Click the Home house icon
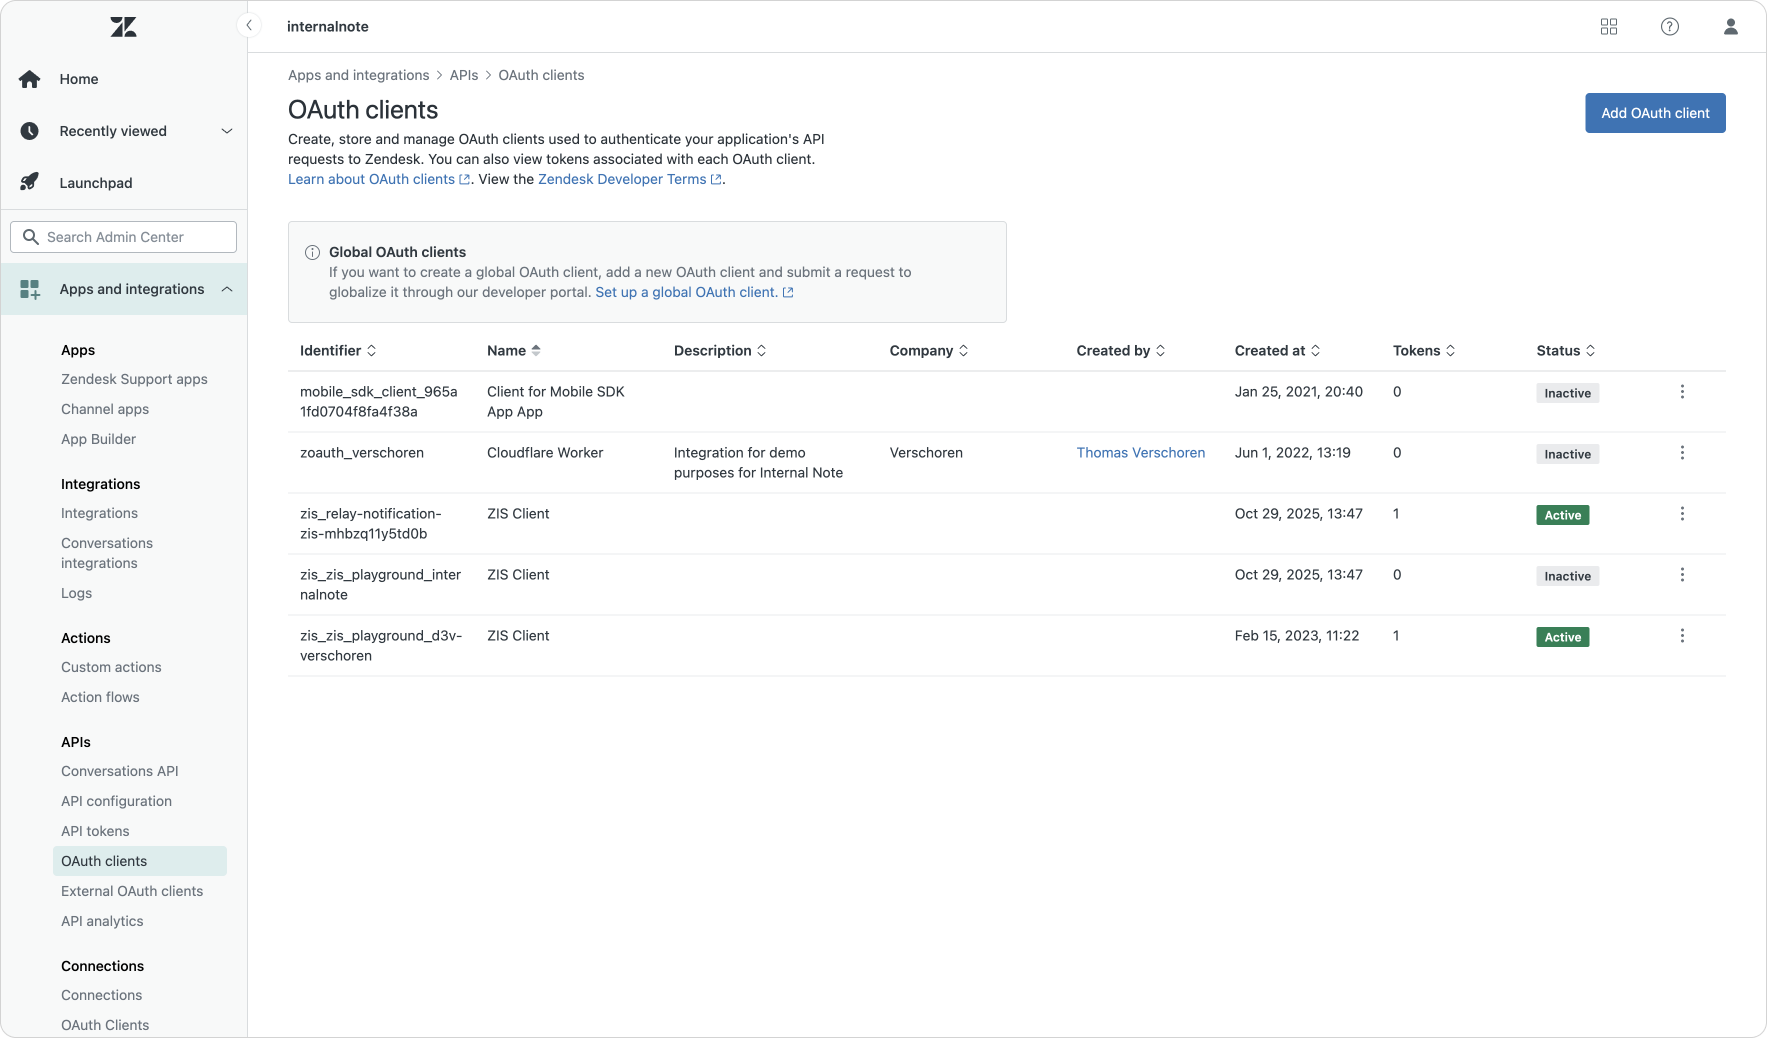The width and height of the screenshot is (1767, 1038). [30, 79]
